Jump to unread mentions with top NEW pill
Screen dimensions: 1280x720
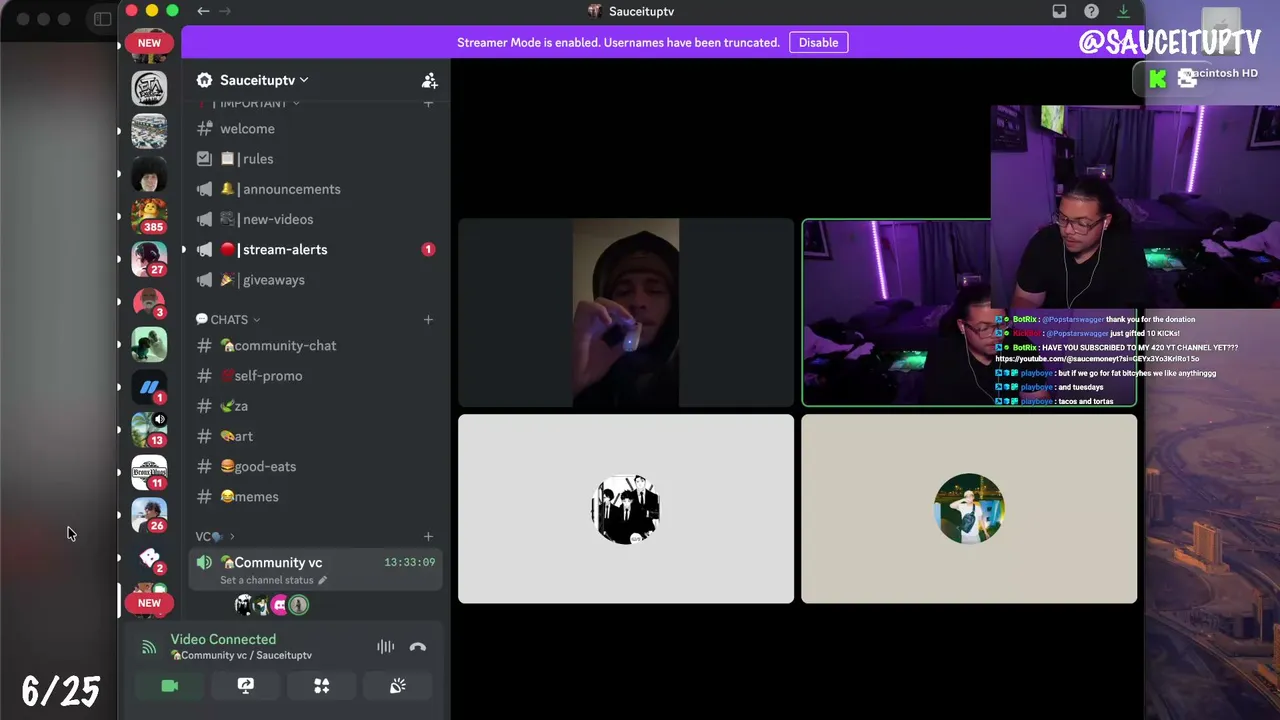(149, 43)
